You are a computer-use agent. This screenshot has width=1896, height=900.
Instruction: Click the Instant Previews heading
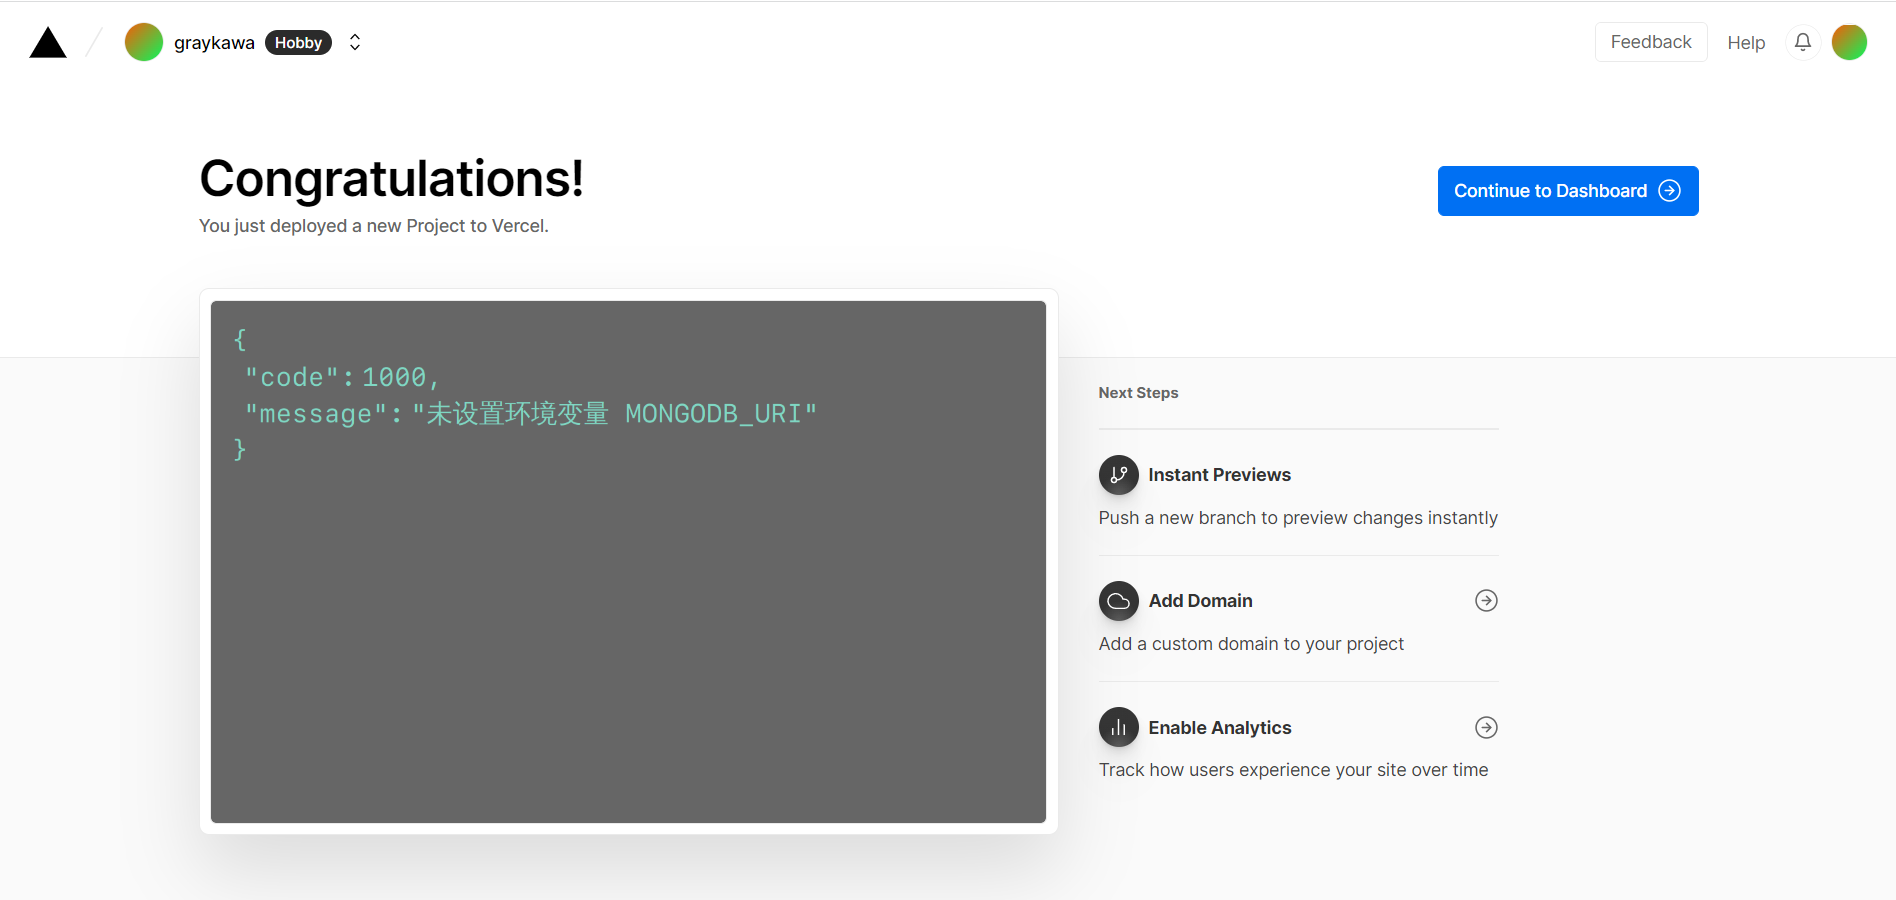click(x=1219, y=475)
